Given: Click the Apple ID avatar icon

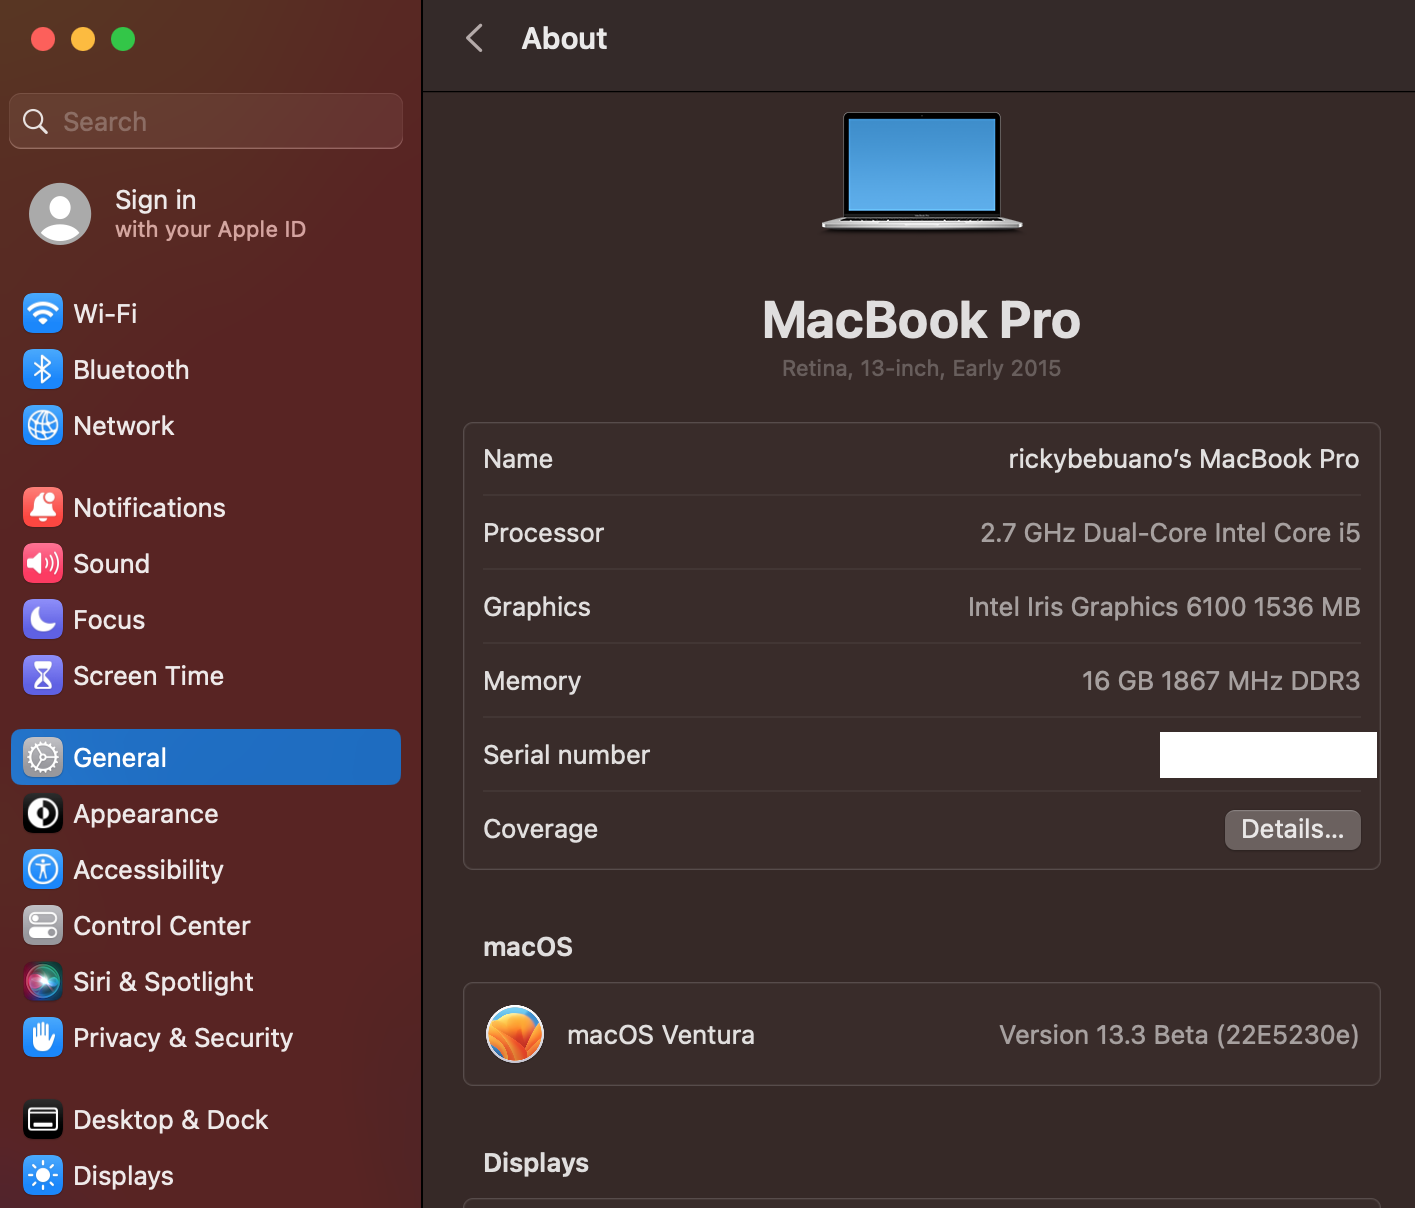Looking at the screenshot, I should pyautogui.click(x=60, y=214).
